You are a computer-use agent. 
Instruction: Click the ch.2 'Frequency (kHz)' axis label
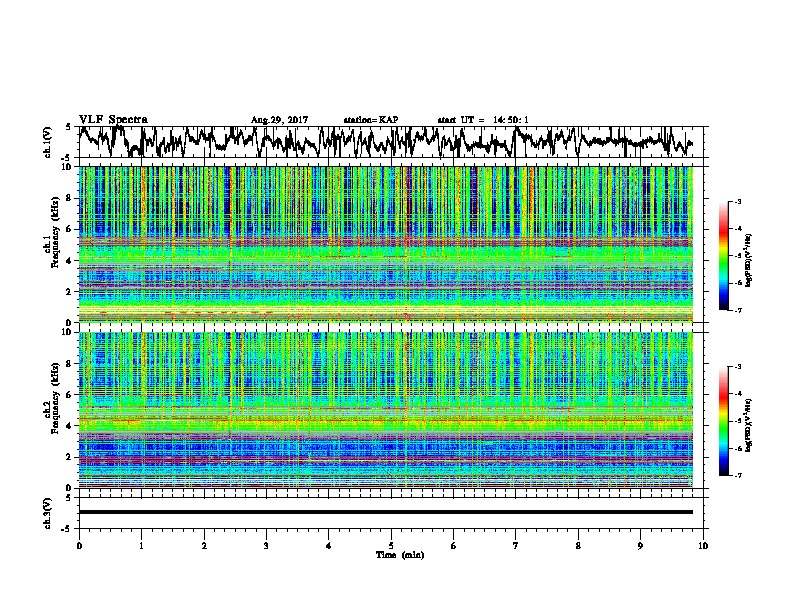55,398
